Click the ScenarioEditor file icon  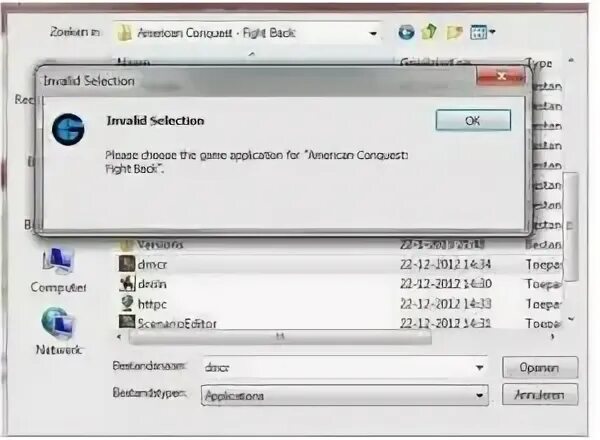127,322
